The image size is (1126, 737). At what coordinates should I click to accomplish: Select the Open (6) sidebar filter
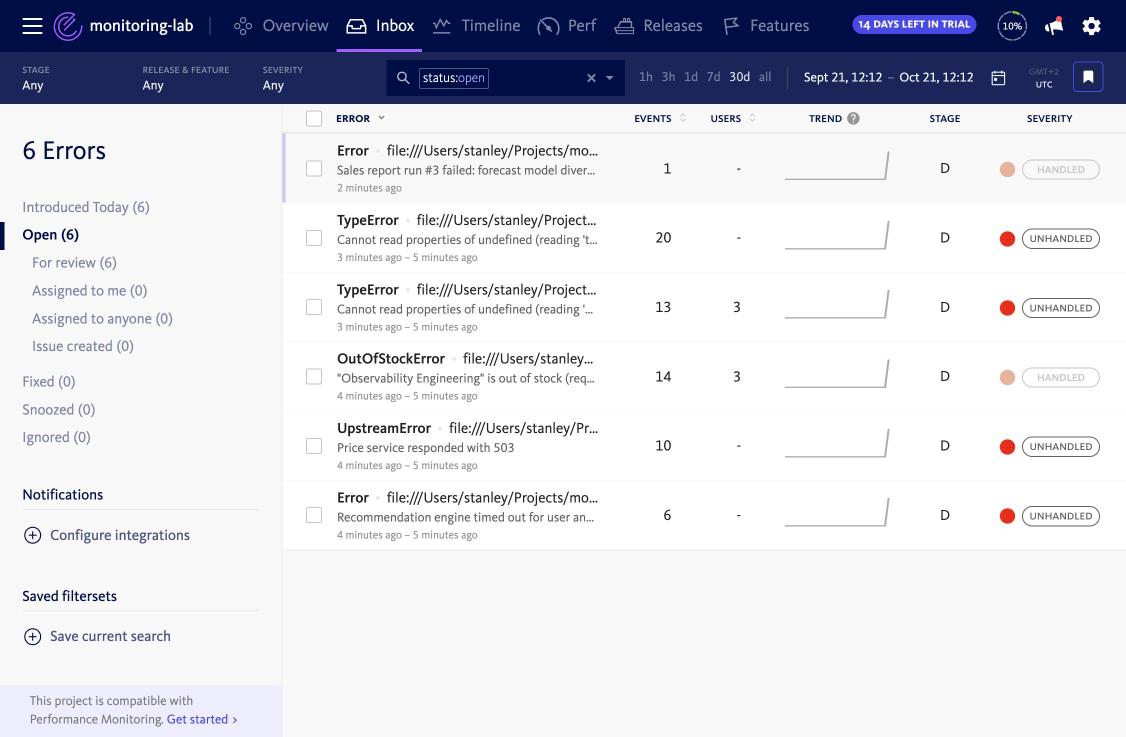pyautogui.click(x=50, y=235)
